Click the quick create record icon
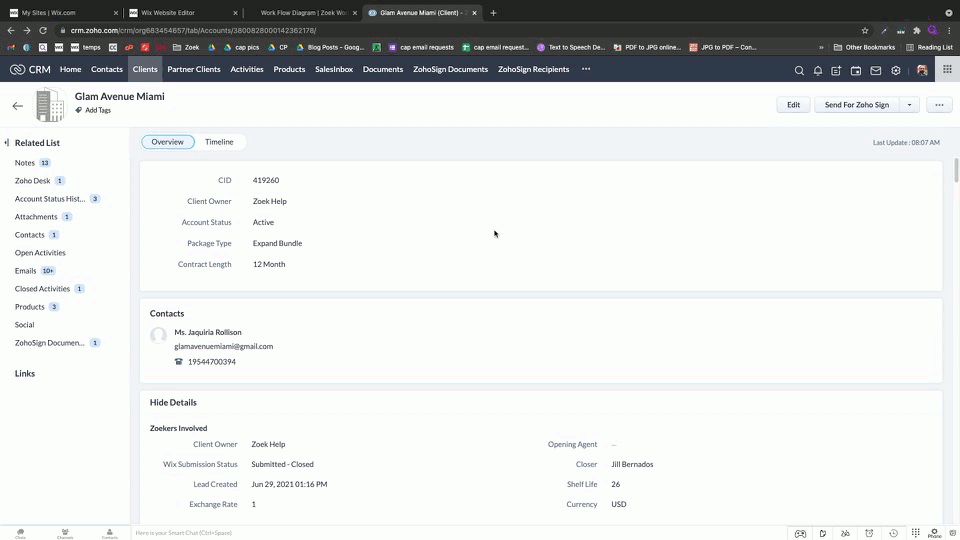The image size is (960, 540). click(836, 70)
